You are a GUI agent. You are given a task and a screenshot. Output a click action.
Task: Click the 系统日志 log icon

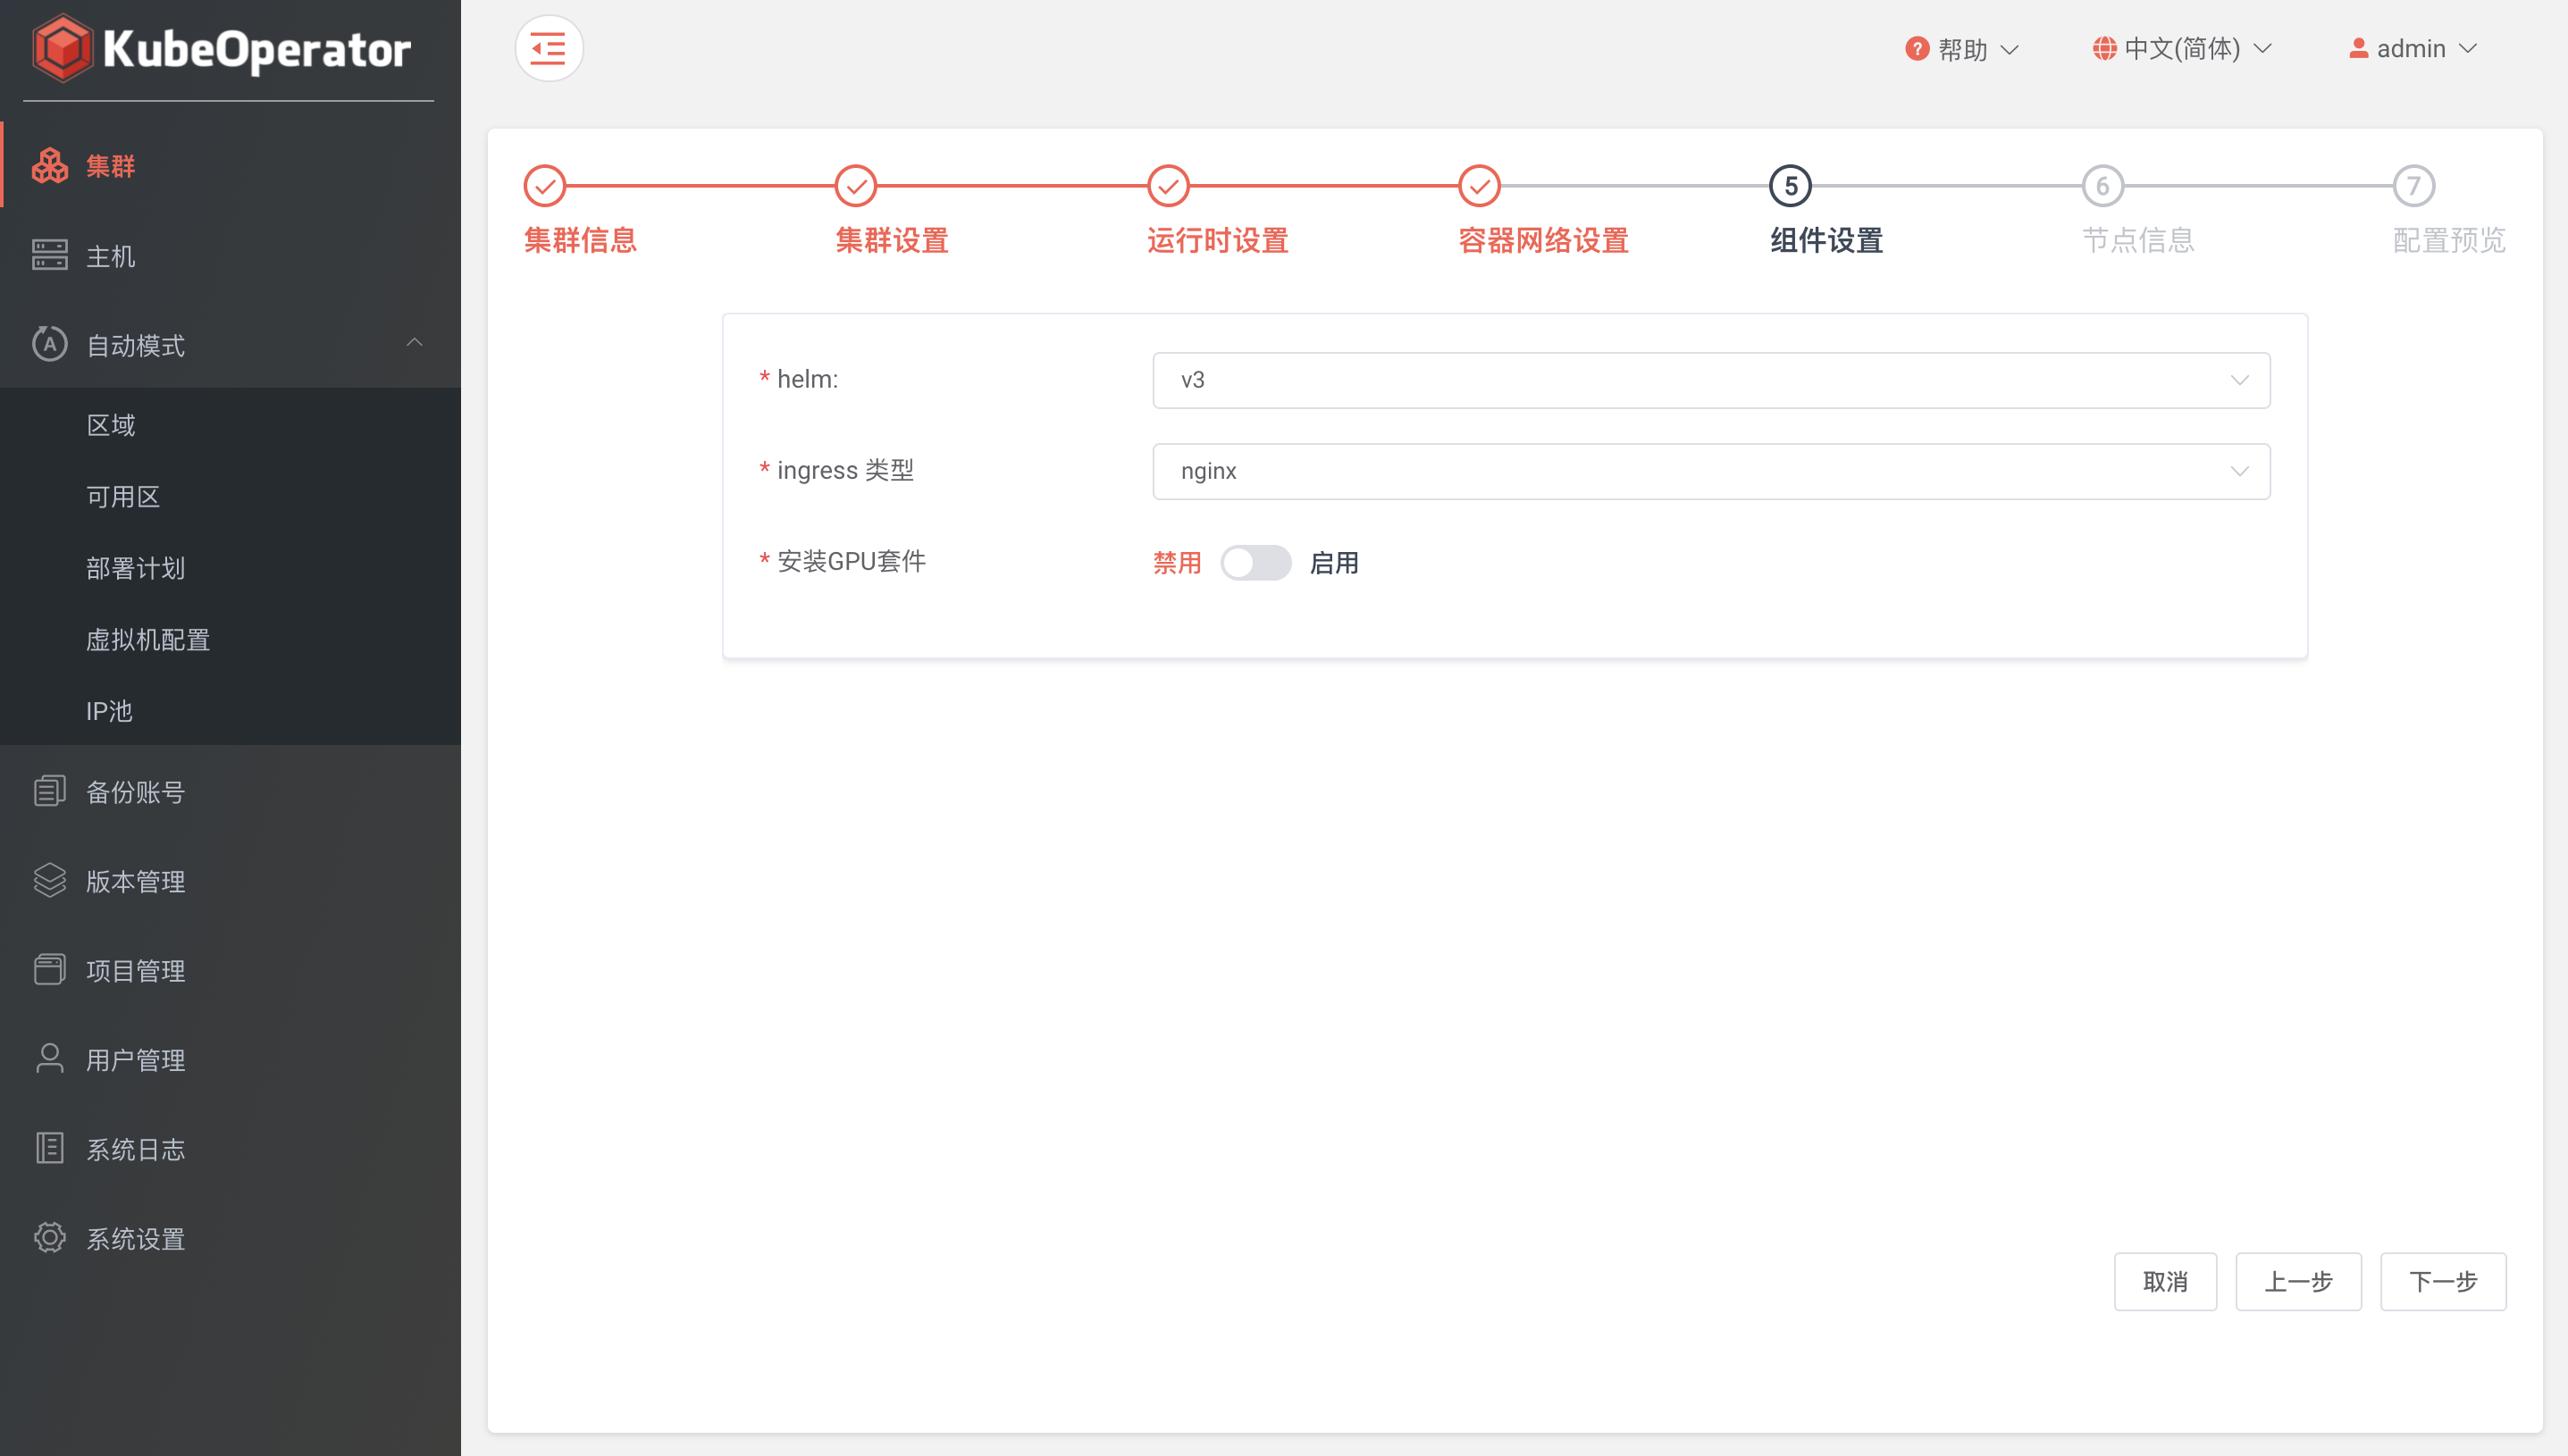click(49, 1148)
